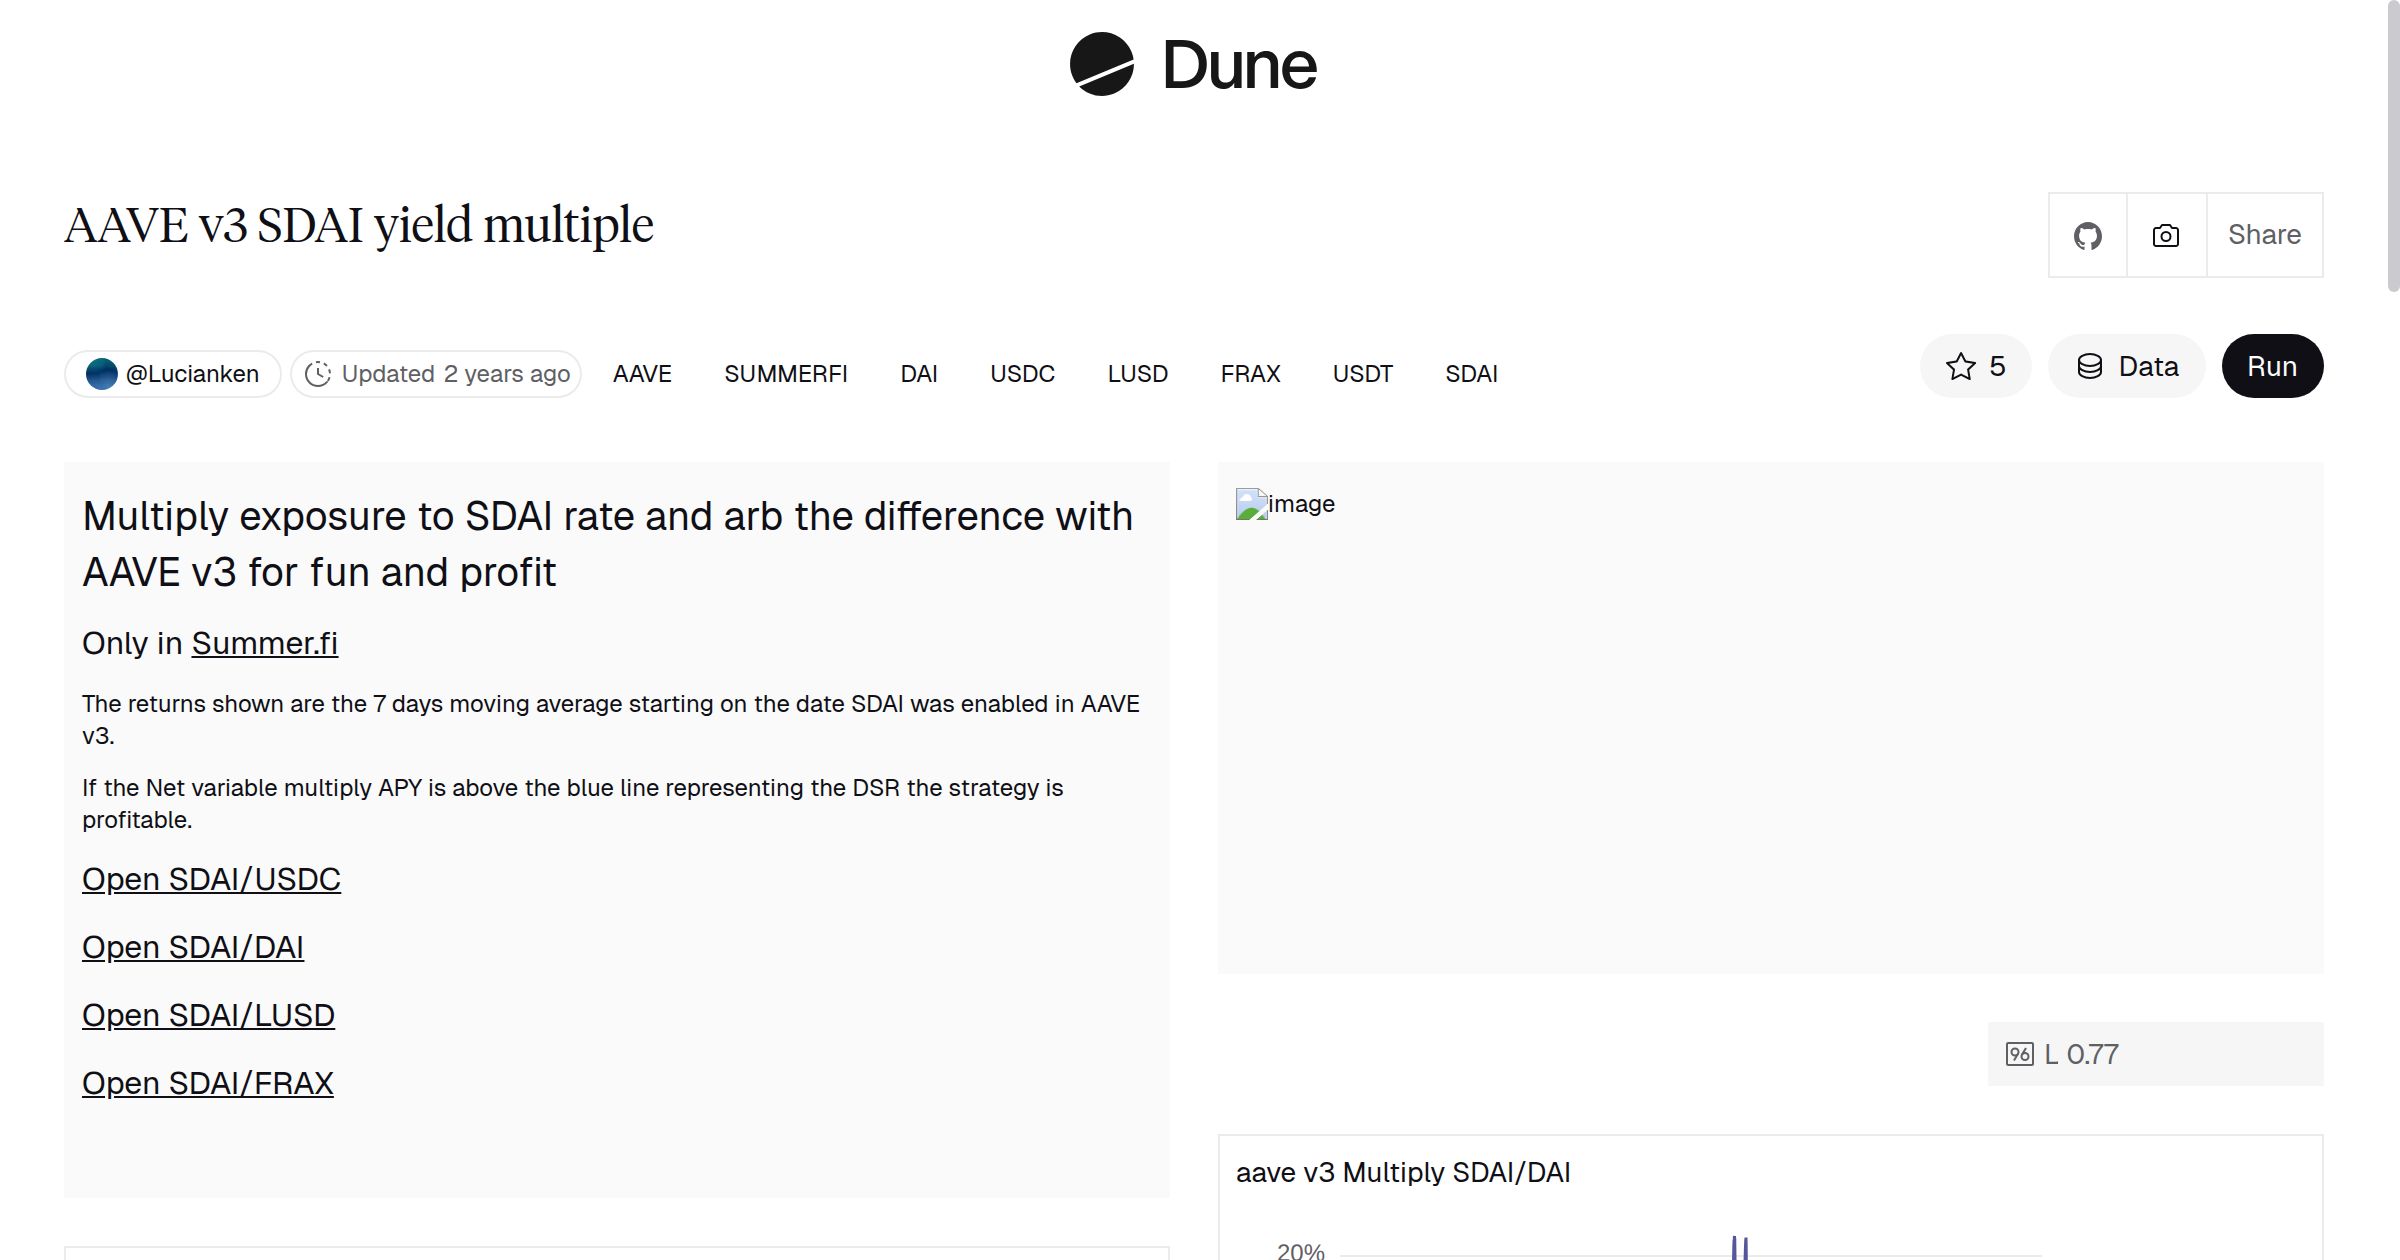Viewport: 2400px width, 1260px height.
Task: Open SDAI/DAI link
Action: 193,947
